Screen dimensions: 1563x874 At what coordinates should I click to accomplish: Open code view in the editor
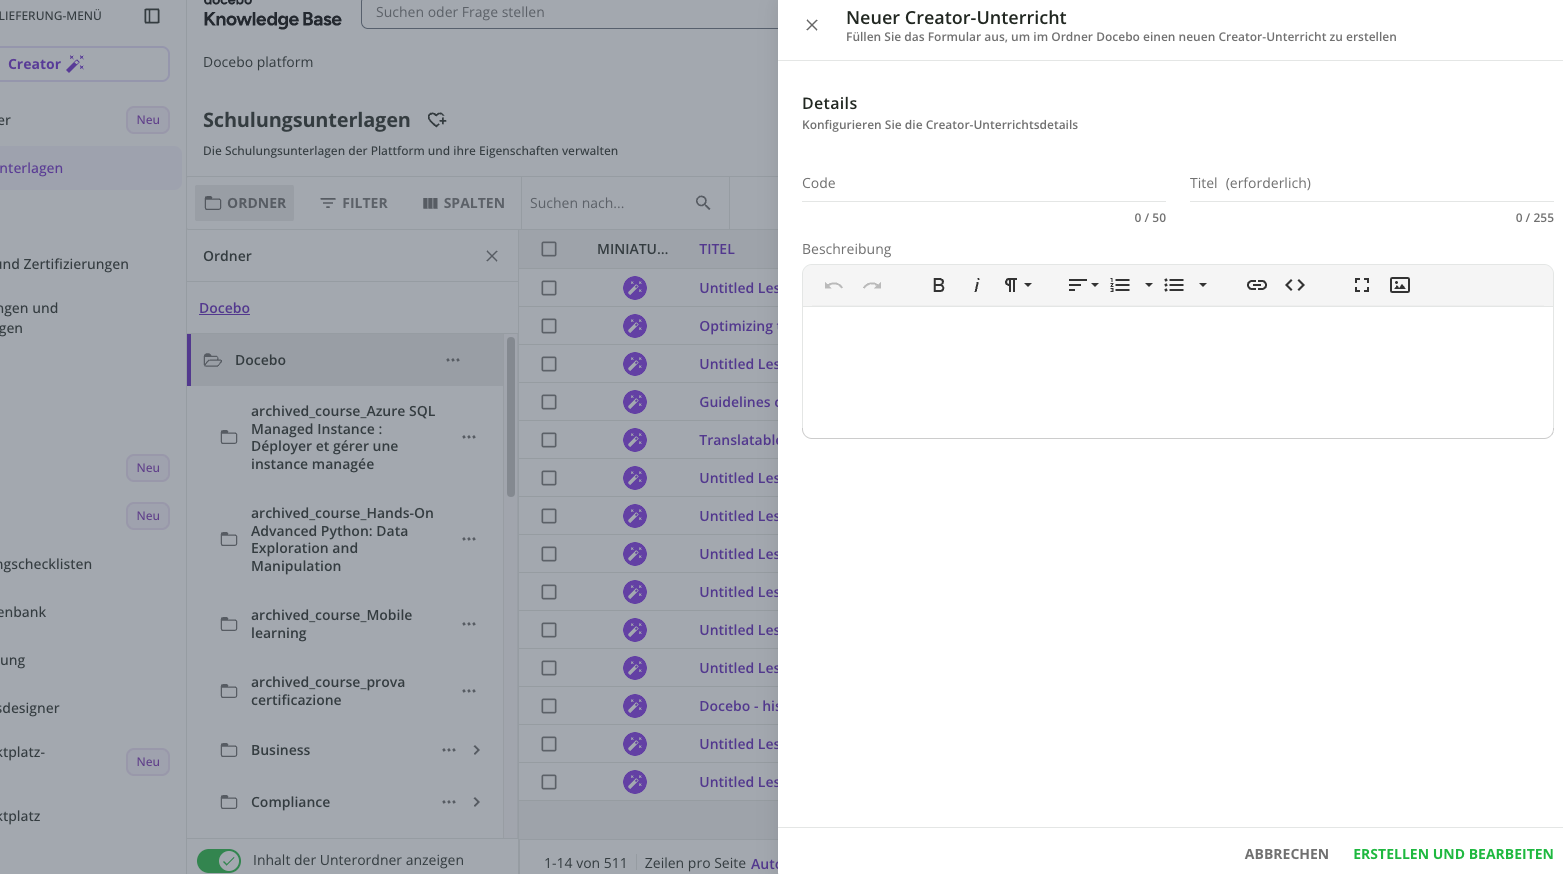click(1295, 285)
